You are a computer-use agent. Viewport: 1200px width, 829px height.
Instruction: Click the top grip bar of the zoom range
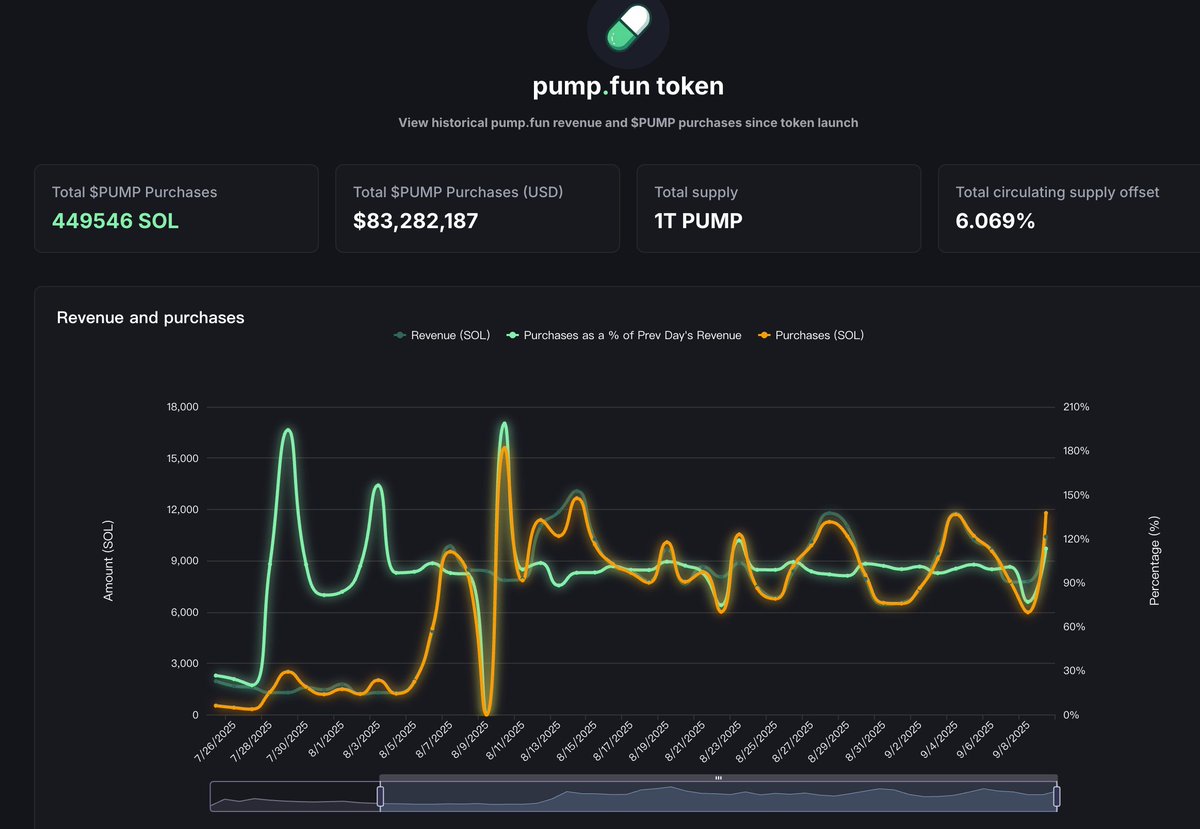tap(718, 777)
